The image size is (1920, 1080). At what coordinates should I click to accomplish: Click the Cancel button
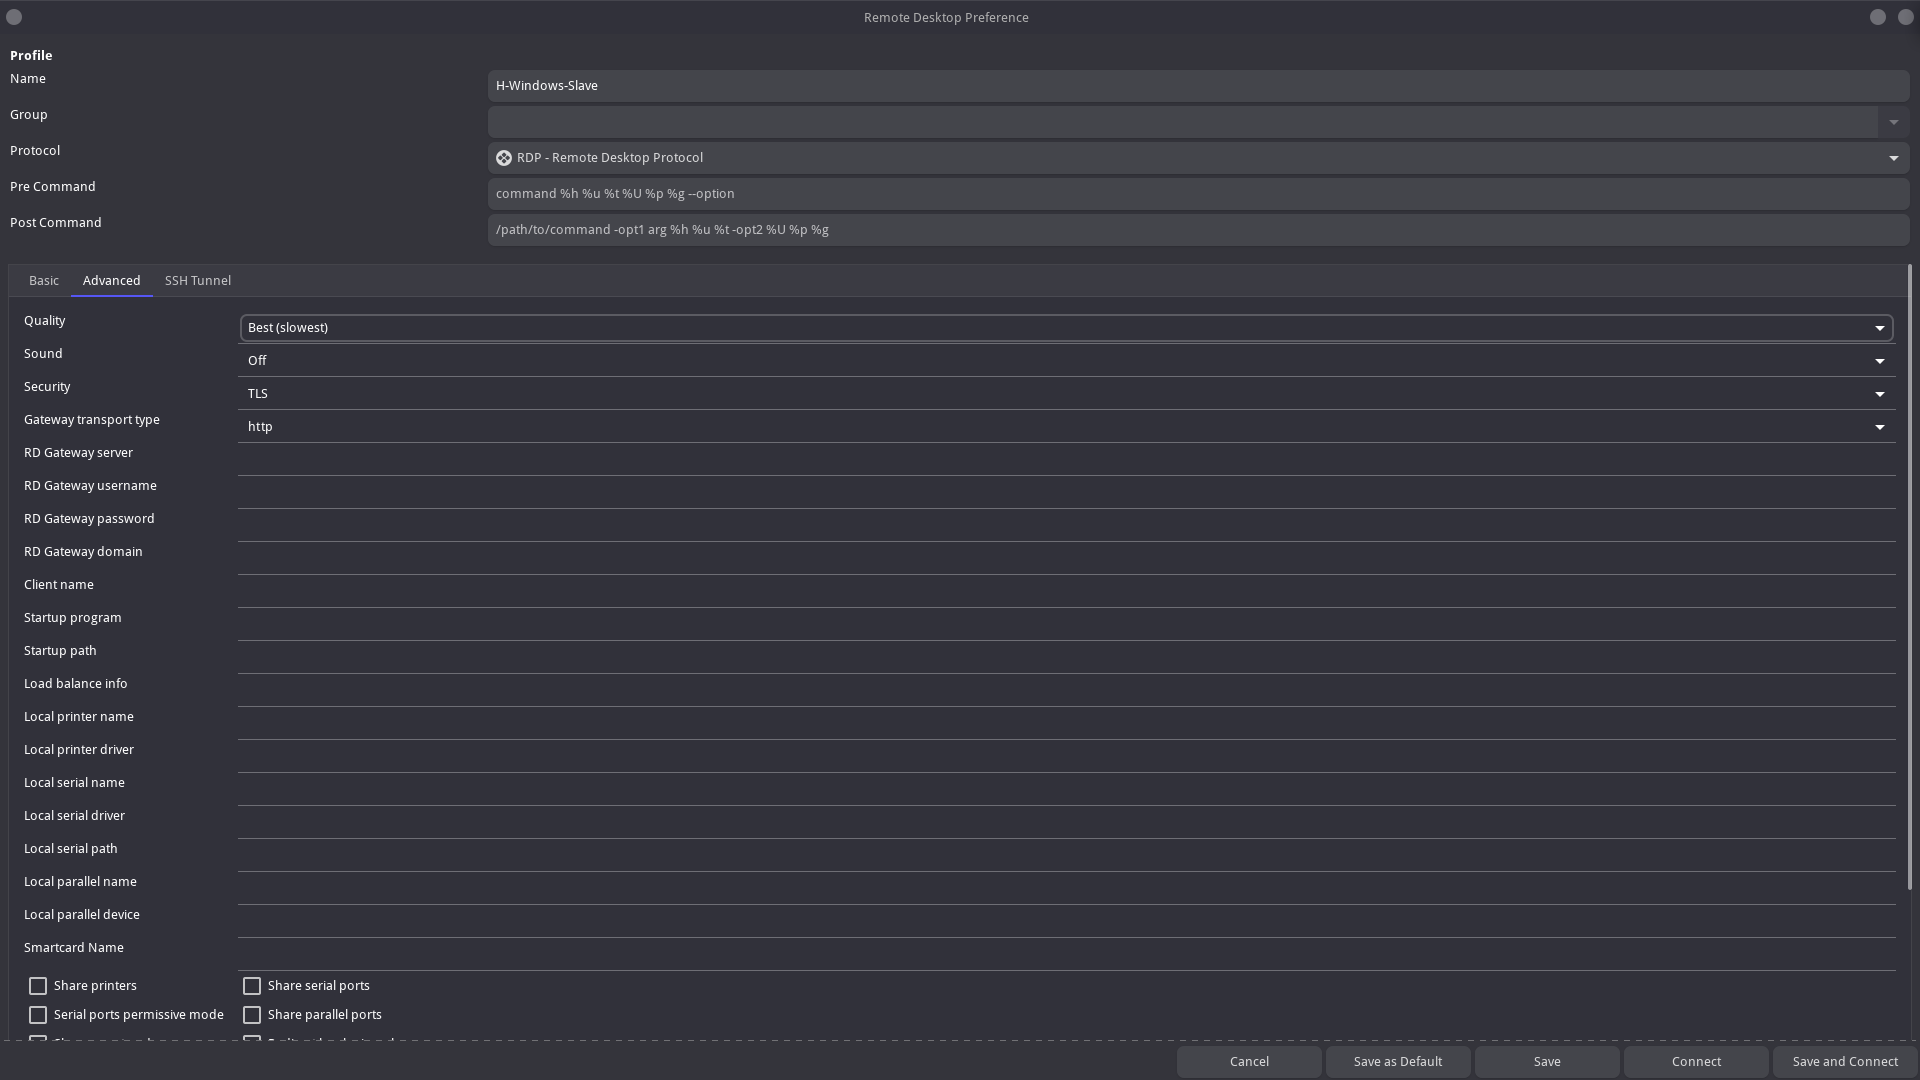click(1249, 1062)
